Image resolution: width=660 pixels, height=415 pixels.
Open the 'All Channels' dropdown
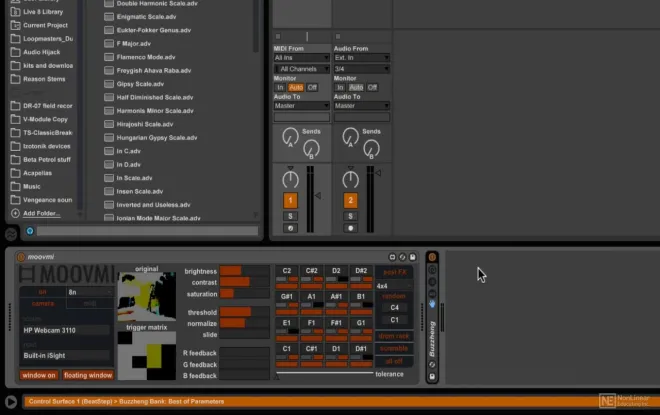(x=301, y=69)
